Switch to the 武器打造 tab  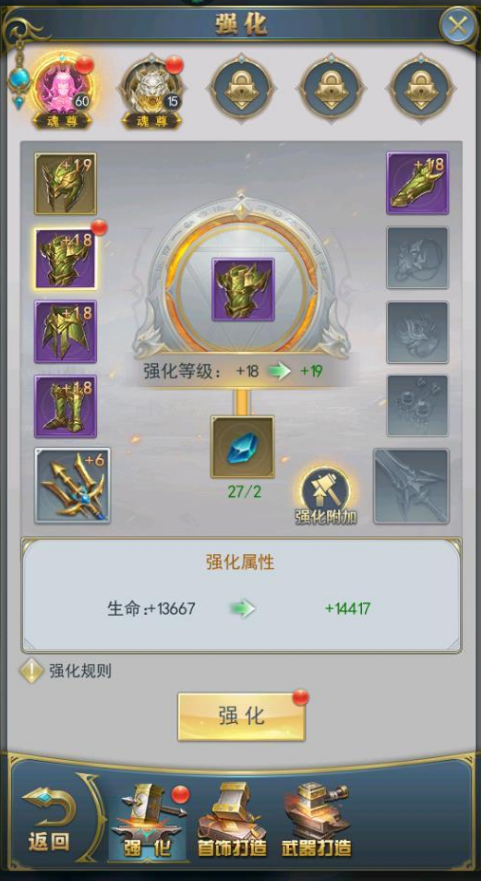click(316, 820)
